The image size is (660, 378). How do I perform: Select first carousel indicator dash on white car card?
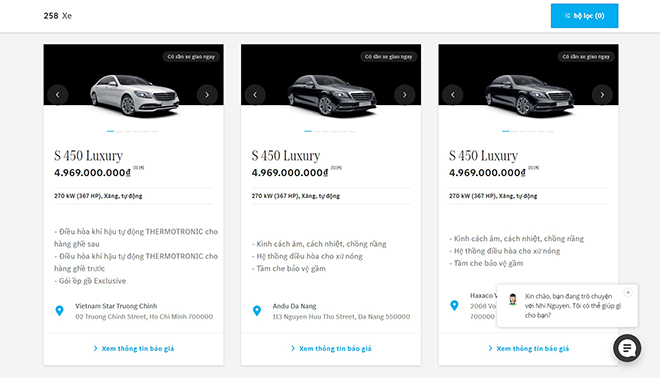point(110,131)
